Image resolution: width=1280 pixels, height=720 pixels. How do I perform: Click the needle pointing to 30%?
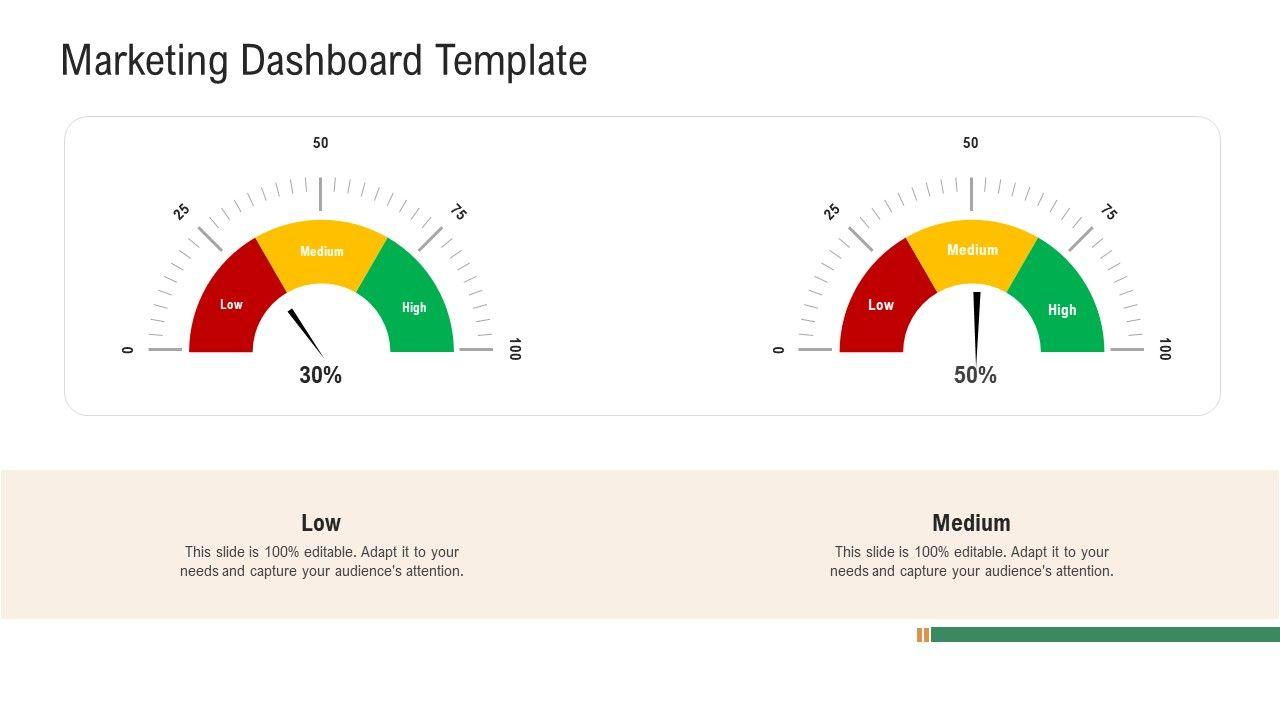click(305, 332)
